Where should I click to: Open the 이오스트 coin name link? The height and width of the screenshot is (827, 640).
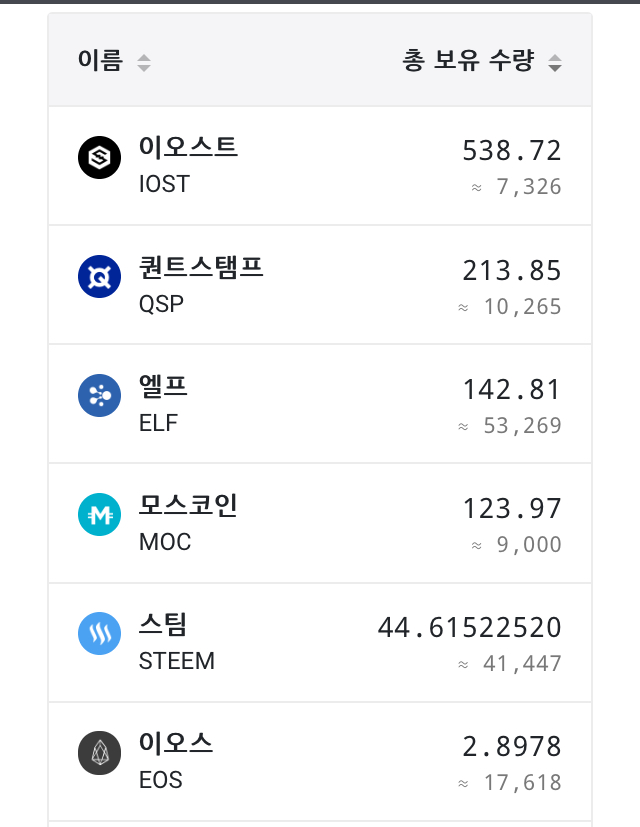point(188,148)
